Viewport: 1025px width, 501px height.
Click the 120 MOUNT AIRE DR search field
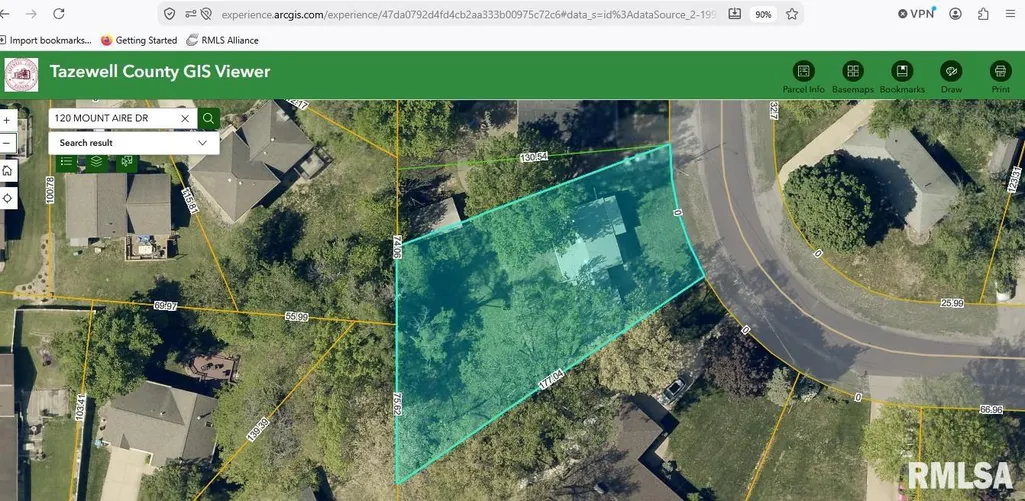click(x=112, y=118)
